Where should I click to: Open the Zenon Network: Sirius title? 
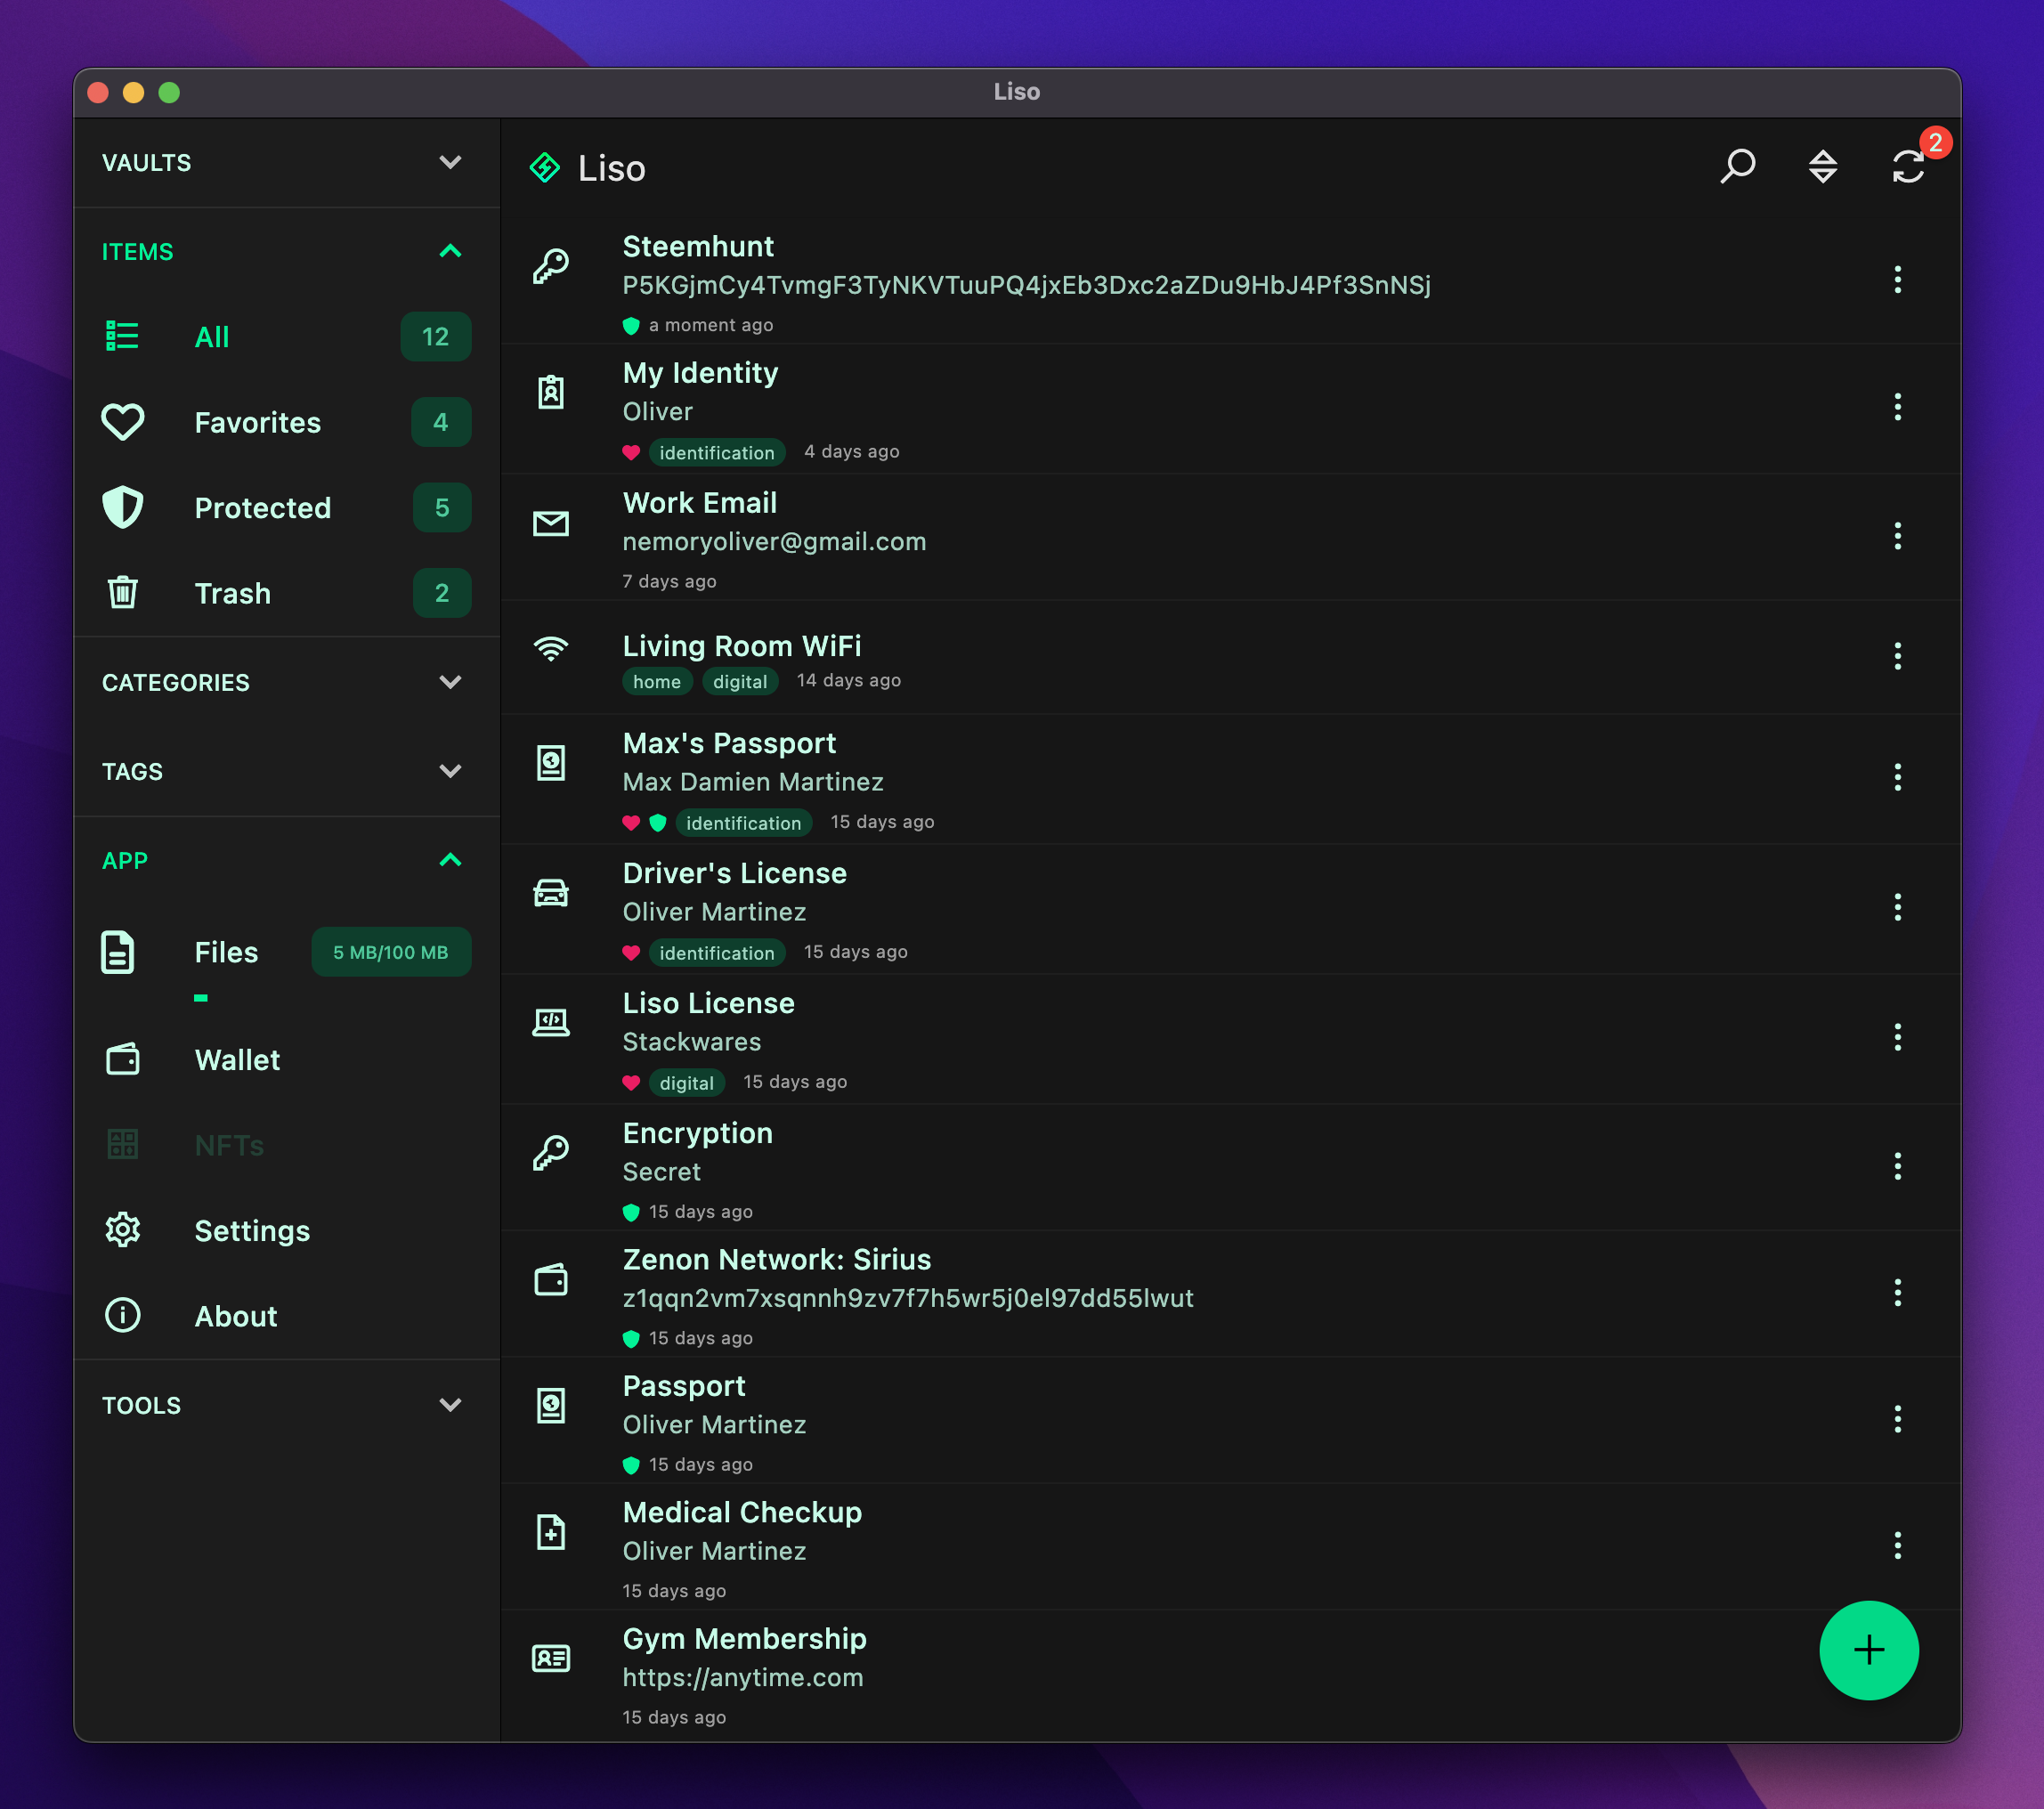[777, 1259]
